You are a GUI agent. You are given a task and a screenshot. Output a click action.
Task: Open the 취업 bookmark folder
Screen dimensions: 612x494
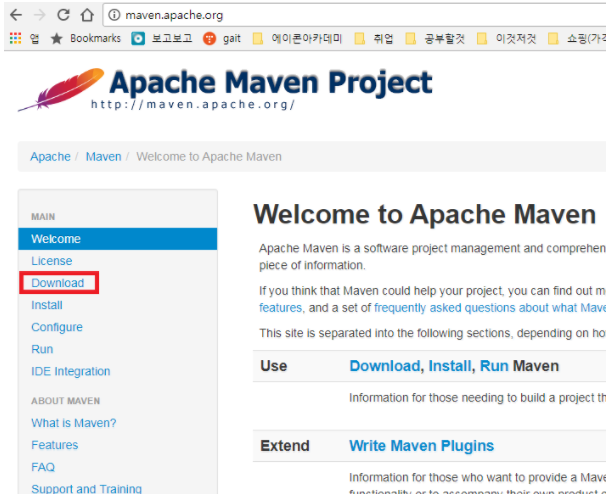pyautogui.click(x=374, y=38)
